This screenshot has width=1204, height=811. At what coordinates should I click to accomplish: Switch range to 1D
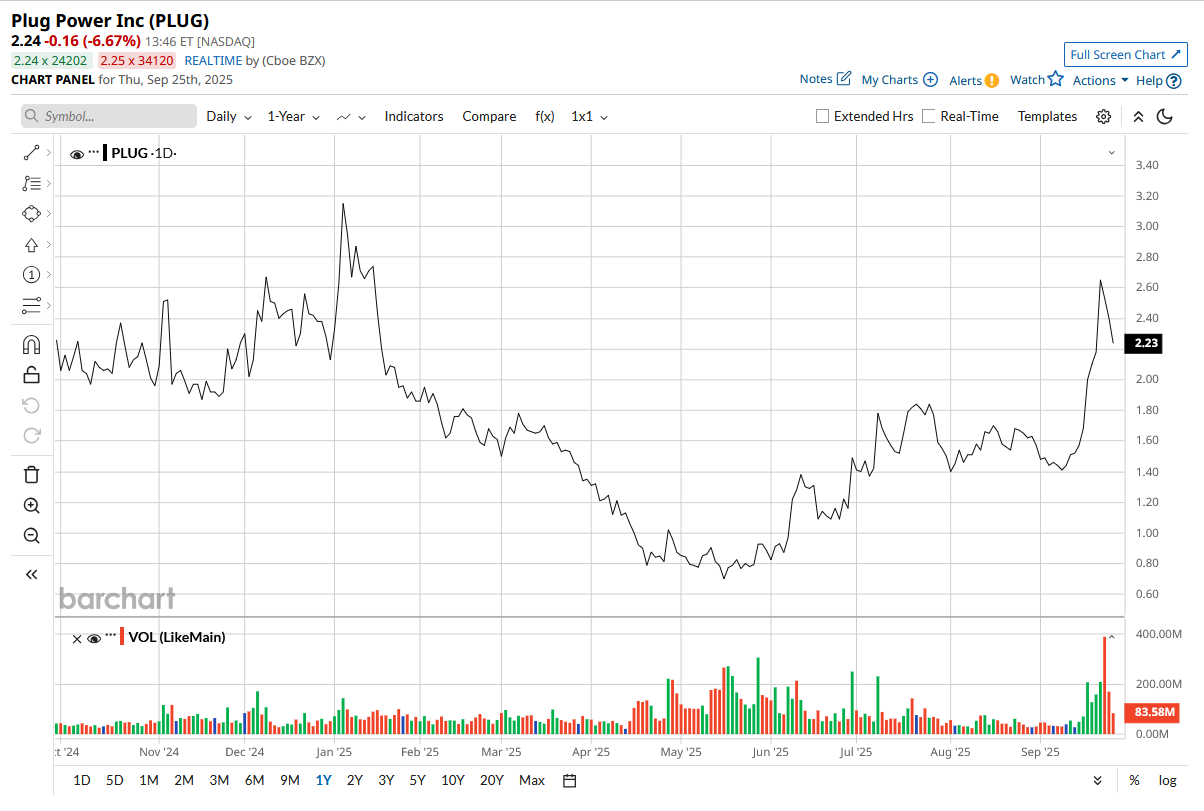pyautogui.click(x=82, y=780)
